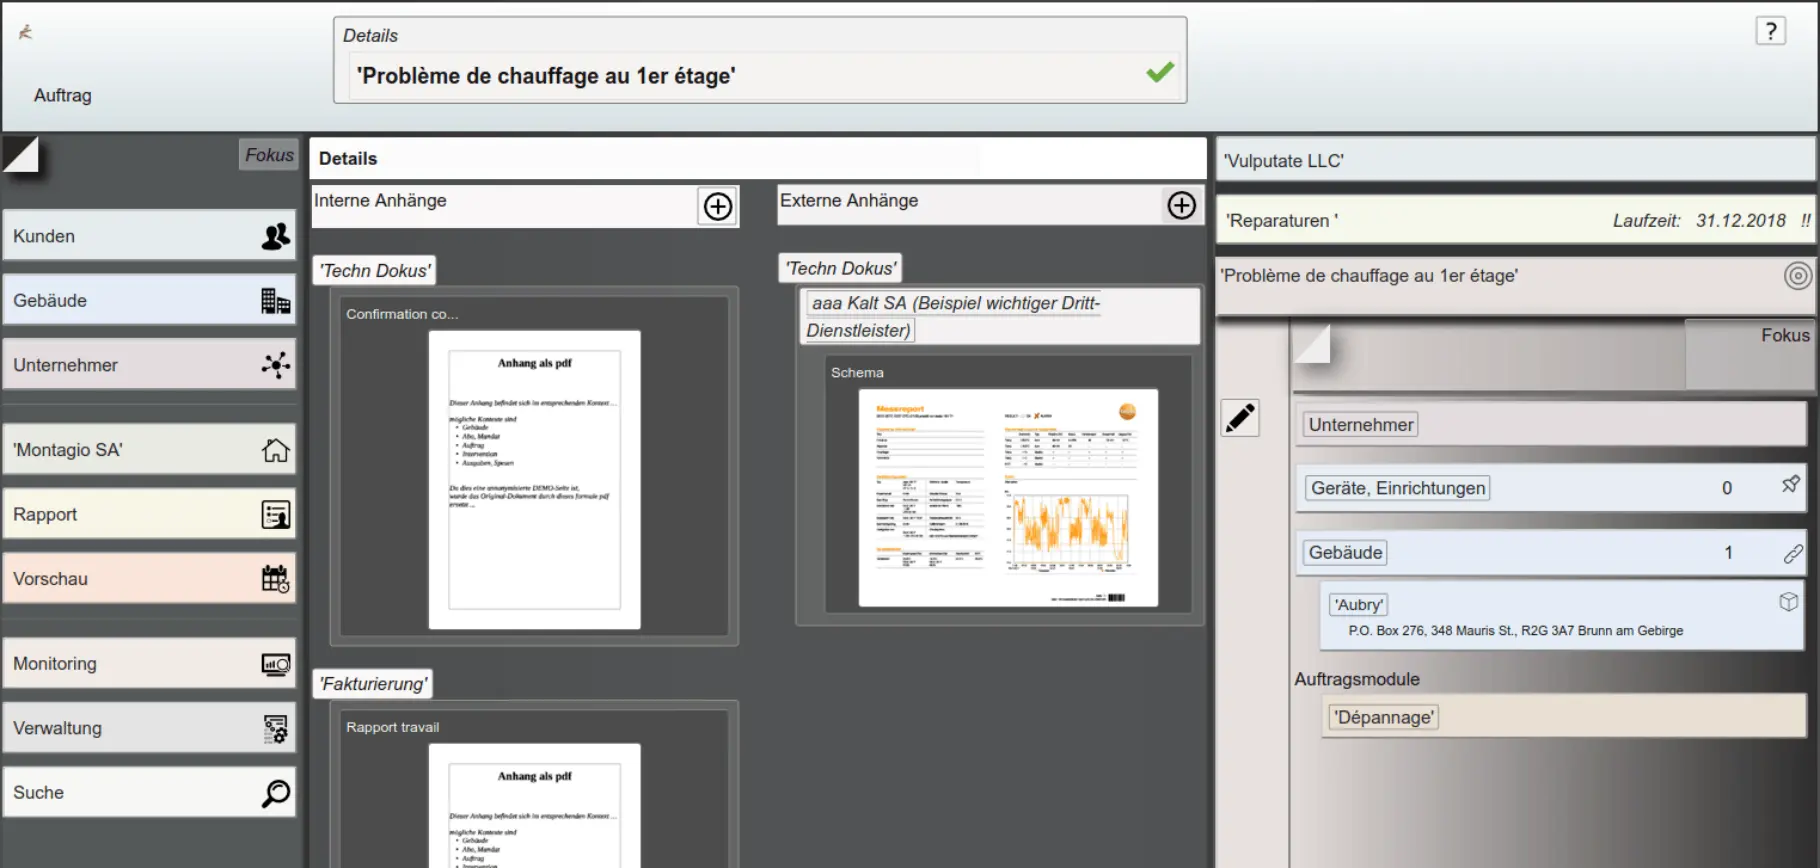Click the pin icon on Geräte, Einrichtungen
The width and height of the screenshot is (1820, 868).
(x=1790, y=485)
